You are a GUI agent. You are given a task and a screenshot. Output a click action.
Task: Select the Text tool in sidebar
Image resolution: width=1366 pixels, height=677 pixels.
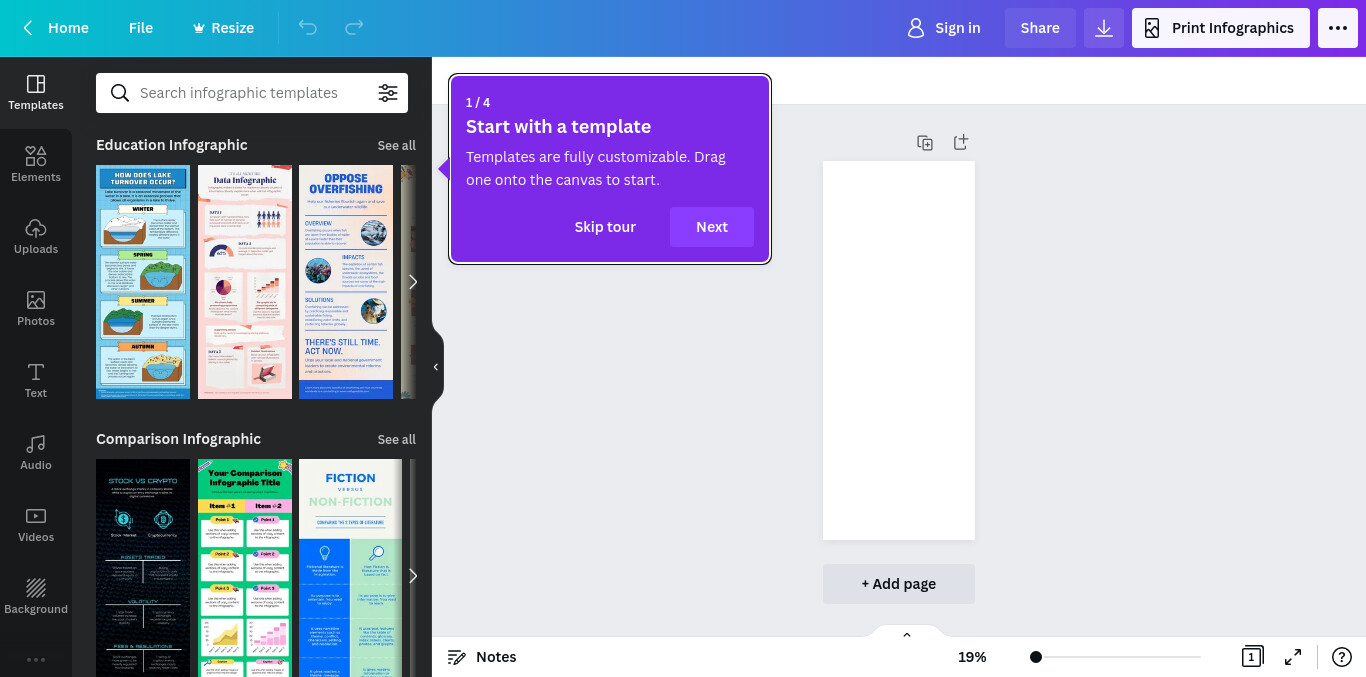[36, 381]
